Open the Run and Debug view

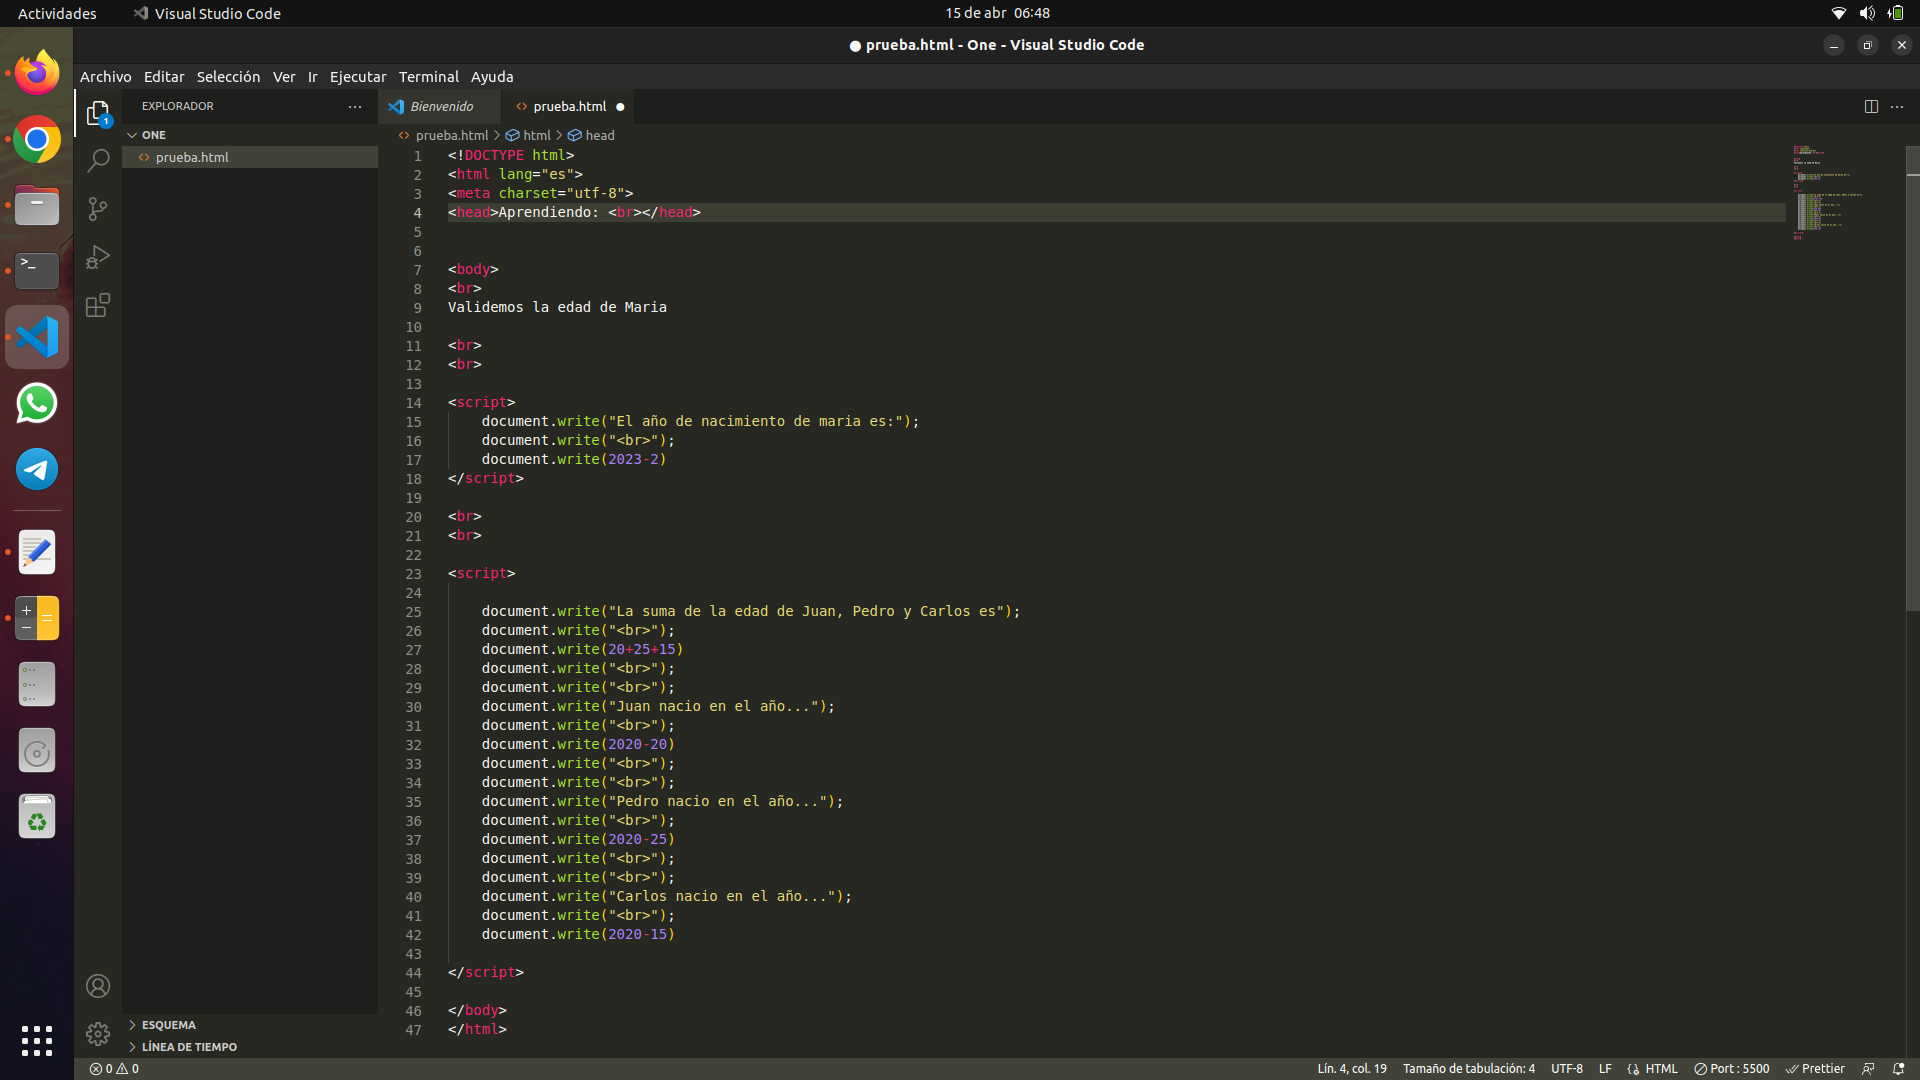98,257
